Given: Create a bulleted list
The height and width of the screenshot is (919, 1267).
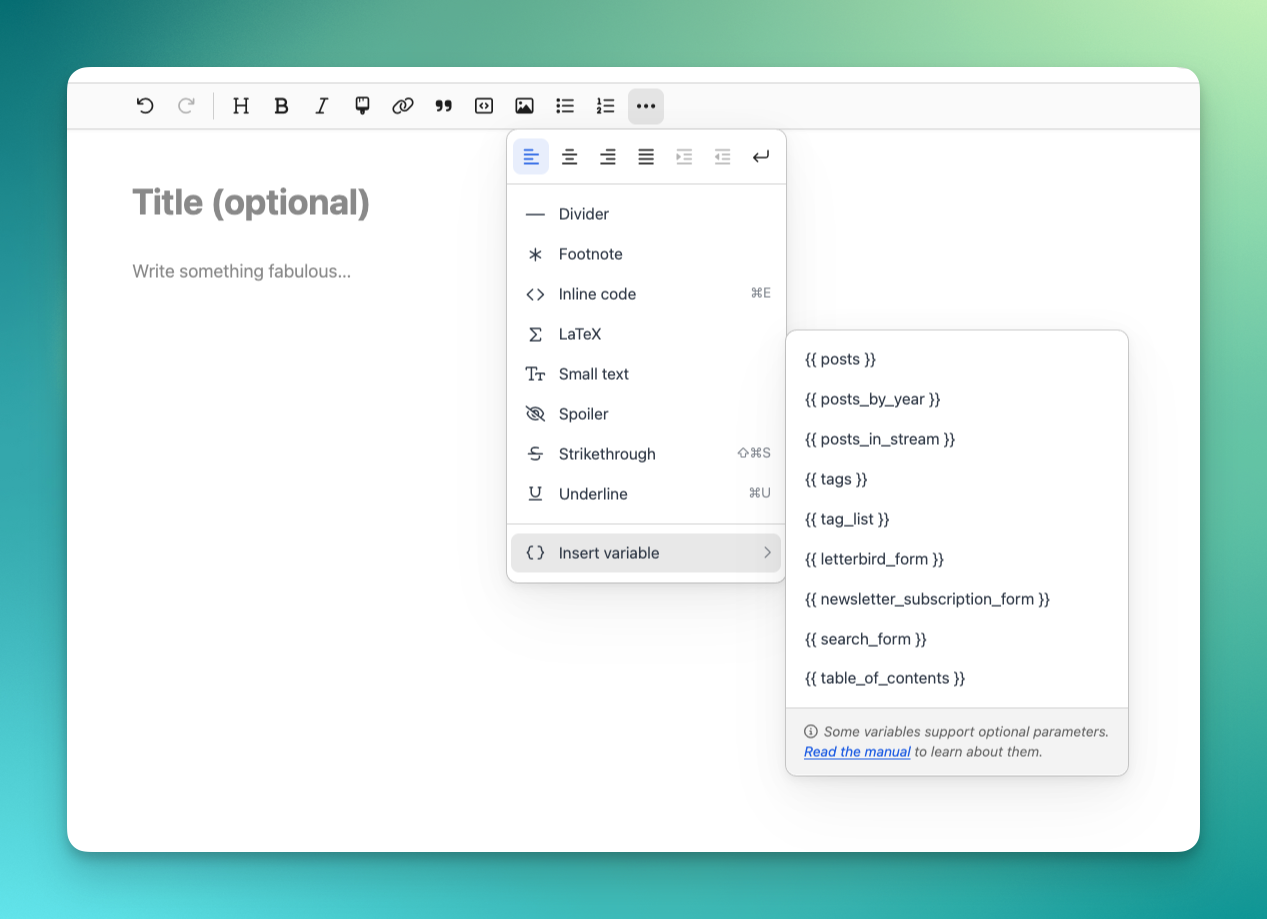Looking at the screenshot, I should click(565, 106).
